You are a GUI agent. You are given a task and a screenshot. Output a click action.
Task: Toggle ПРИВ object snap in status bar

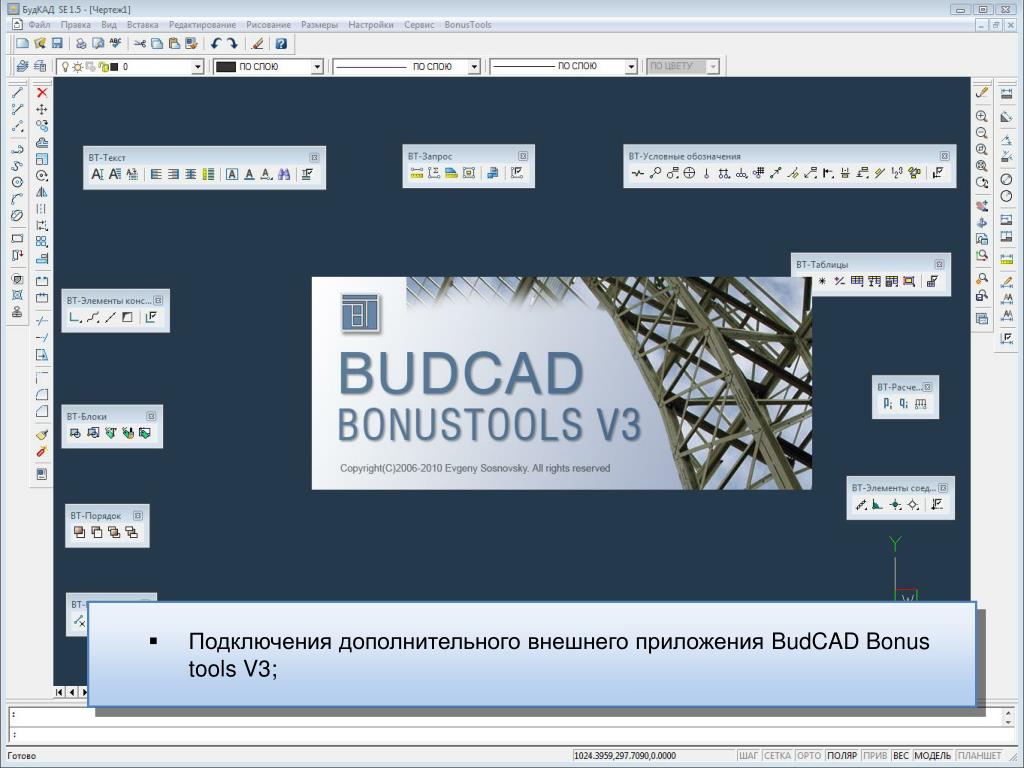point(874,756)
